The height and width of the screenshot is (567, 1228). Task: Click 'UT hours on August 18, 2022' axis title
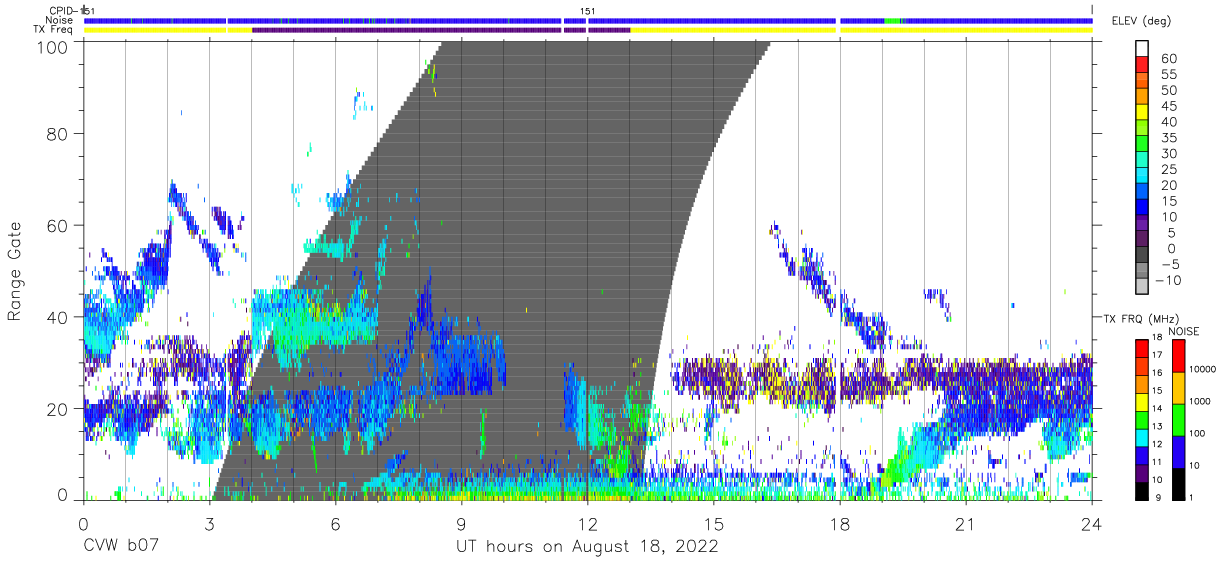tap(587, 547)
